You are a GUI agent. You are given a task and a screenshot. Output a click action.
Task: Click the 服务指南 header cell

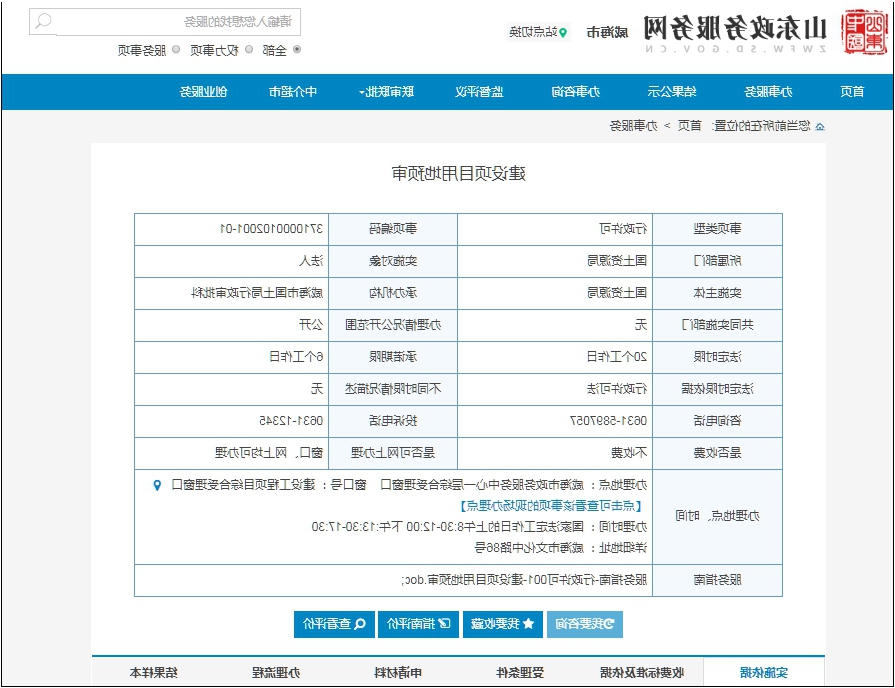tap(717, 581)
